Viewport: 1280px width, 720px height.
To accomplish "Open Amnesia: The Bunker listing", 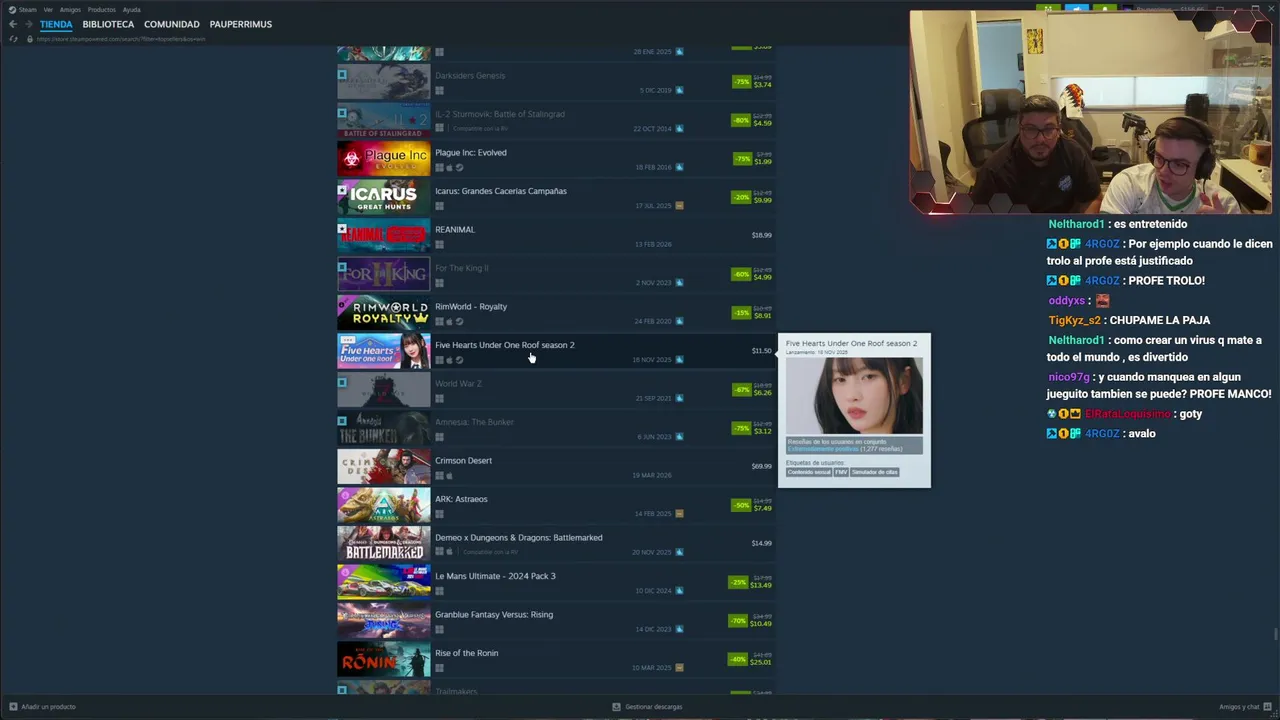I will (x=556, y=428).
